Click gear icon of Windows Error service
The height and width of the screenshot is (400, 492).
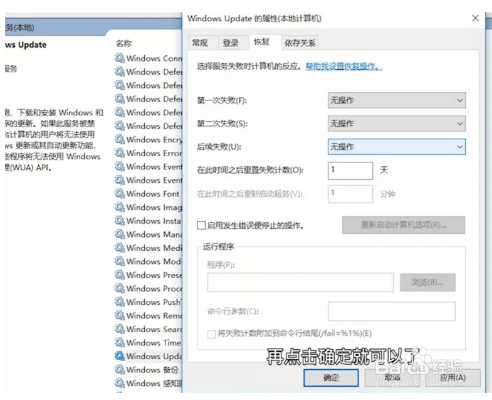120,153
